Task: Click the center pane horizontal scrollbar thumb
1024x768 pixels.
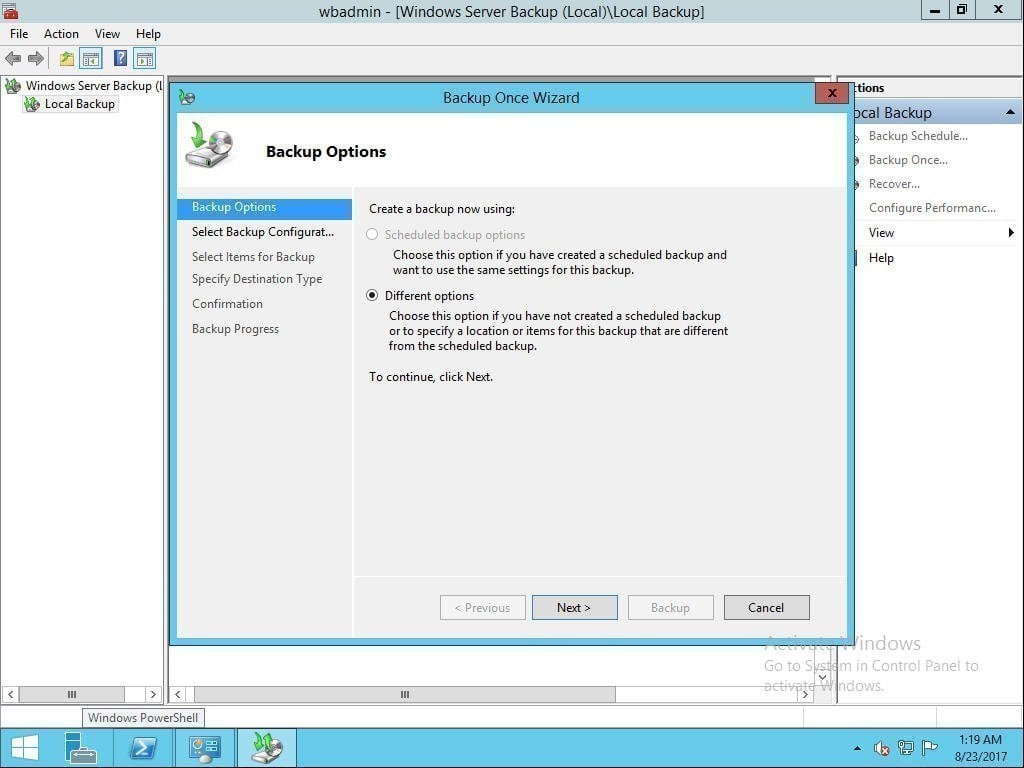Action: [405, 694]
